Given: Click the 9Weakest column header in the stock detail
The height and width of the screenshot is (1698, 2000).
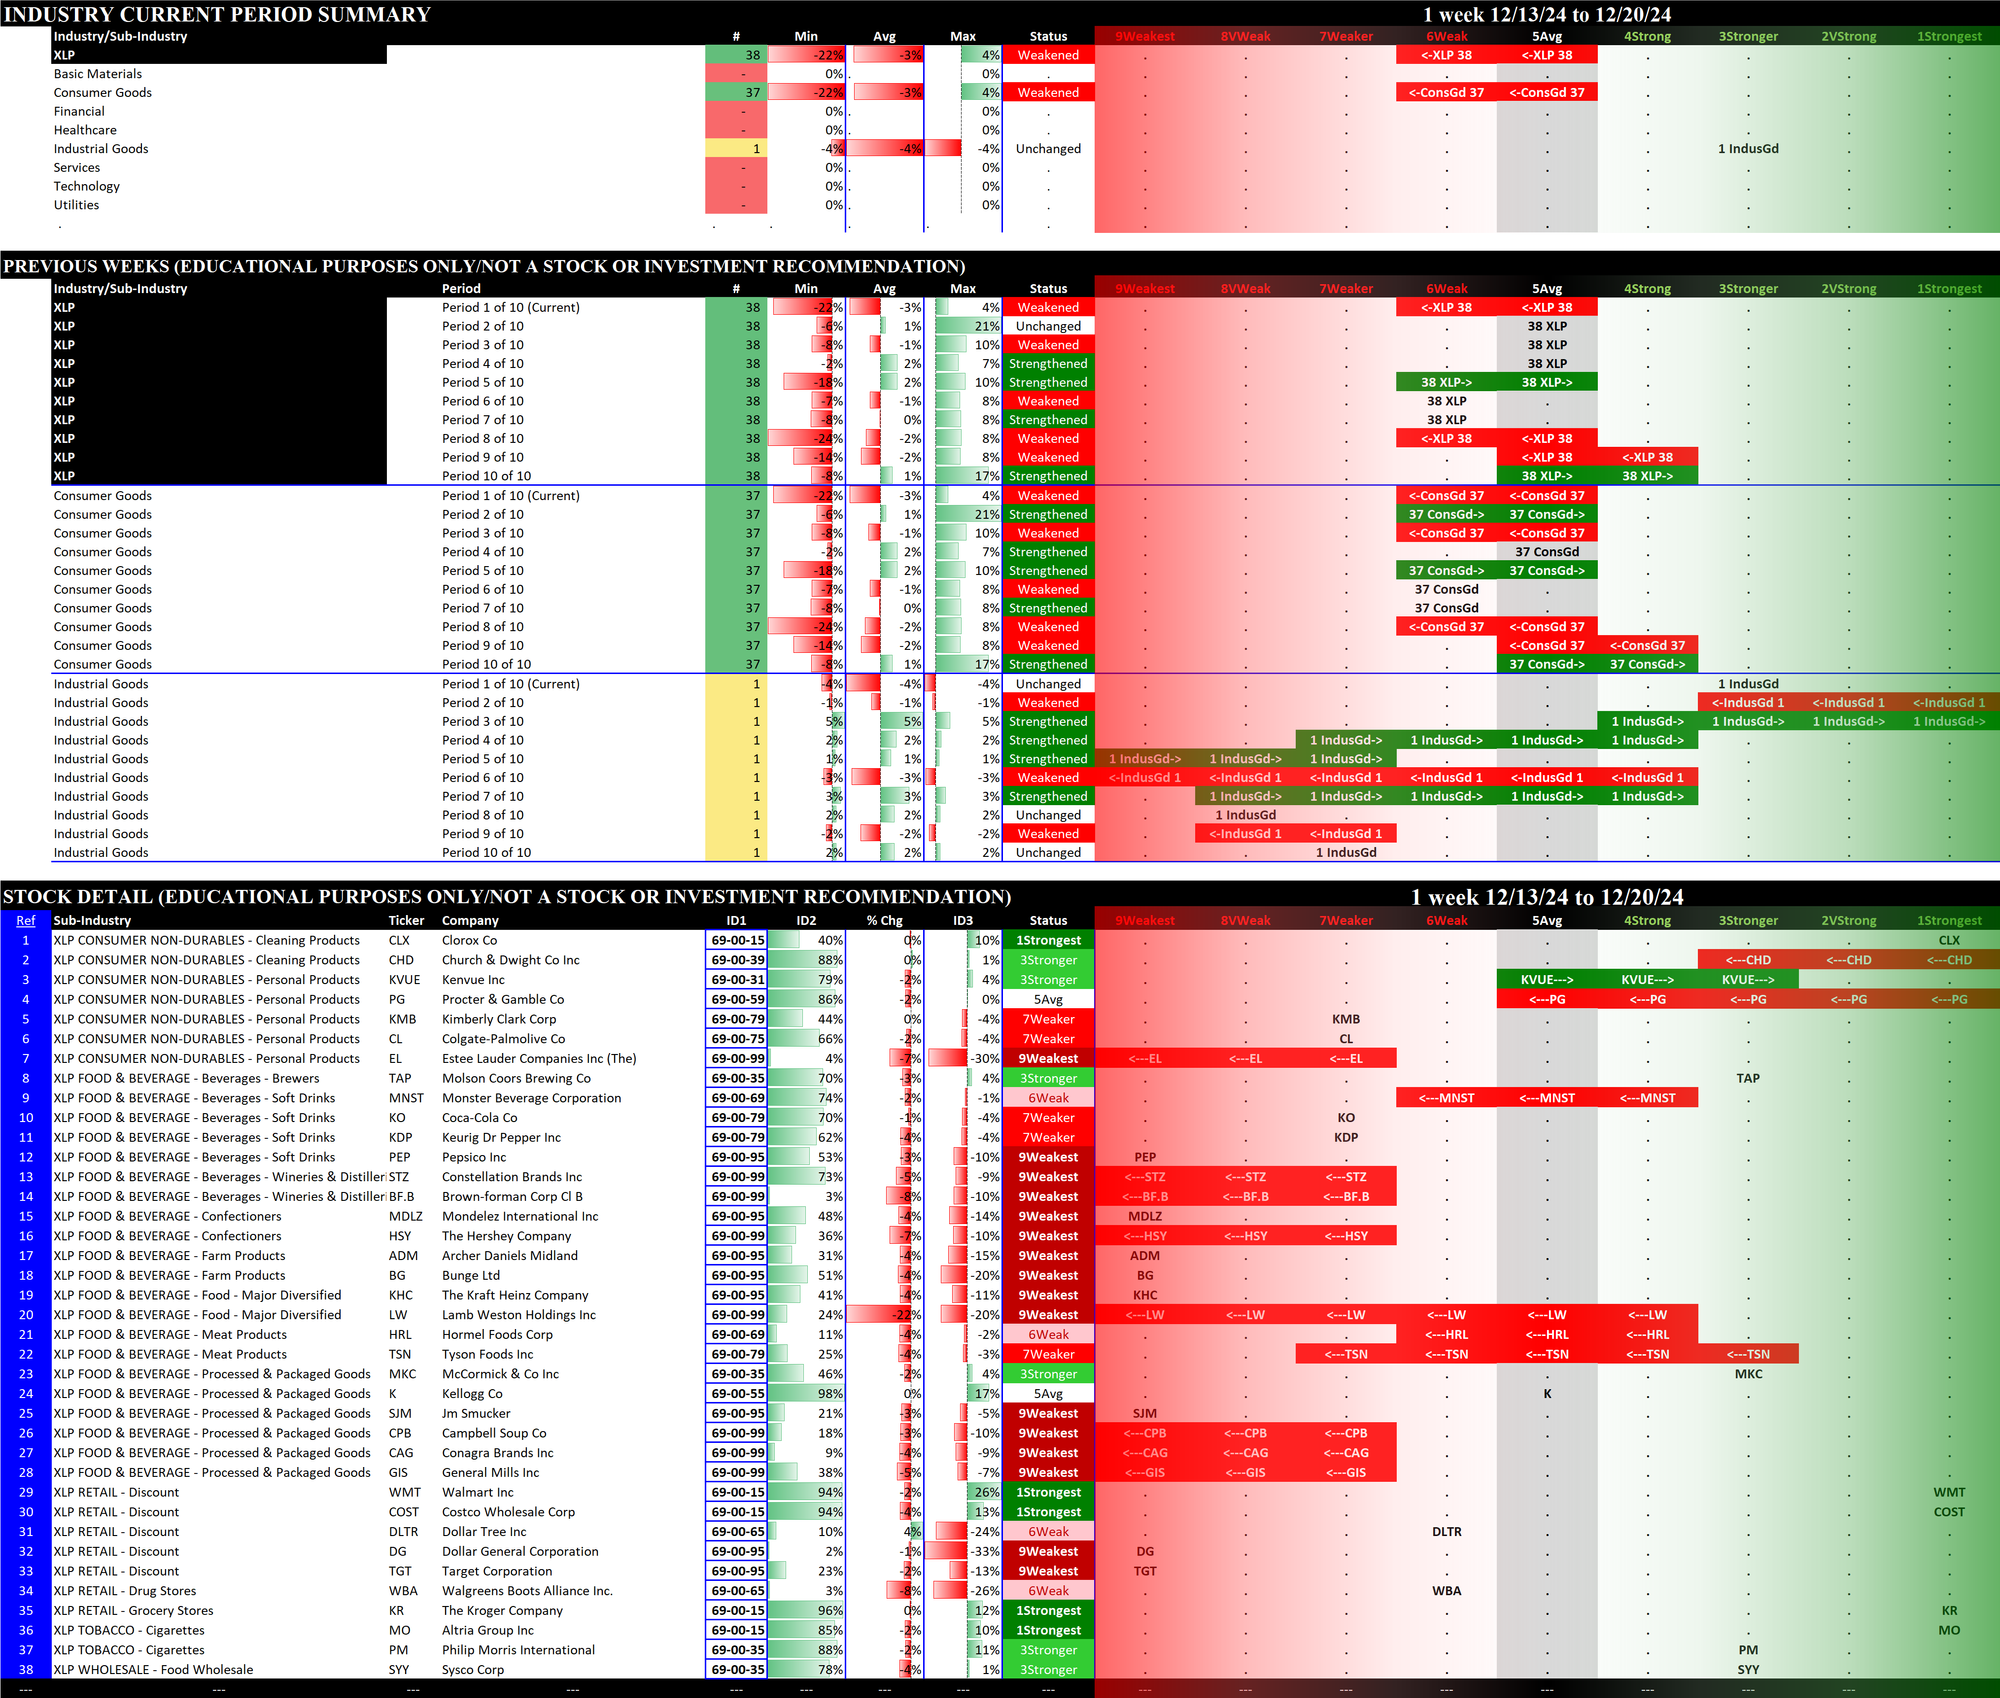Looking at the screenshot, I should 1145,920.
